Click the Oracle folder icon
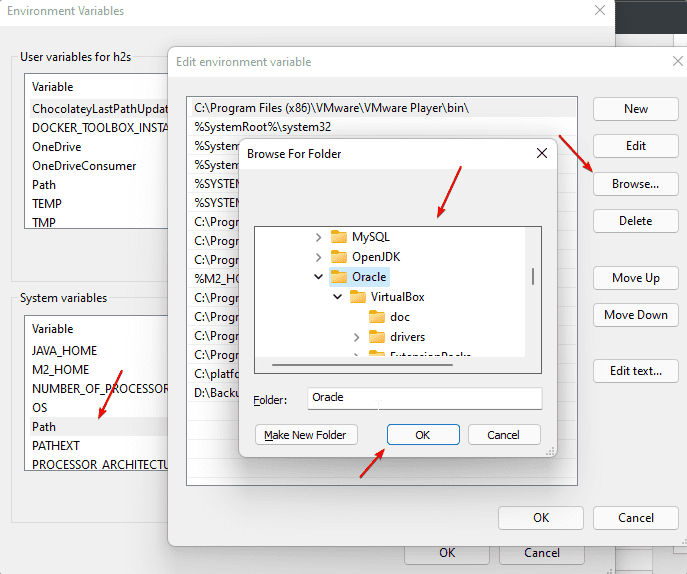Viewport: 687px width, 574px height. click(339, 277)
